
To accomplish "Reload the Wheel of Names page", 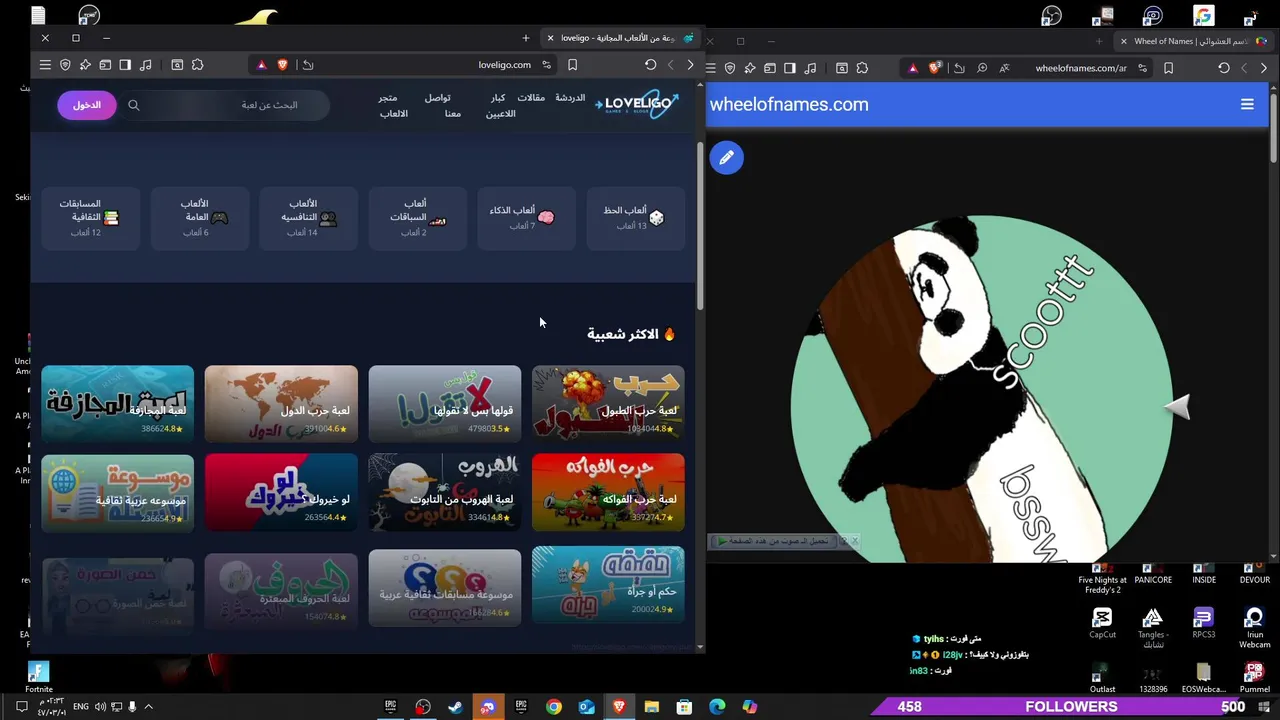I will (1224, 68).
